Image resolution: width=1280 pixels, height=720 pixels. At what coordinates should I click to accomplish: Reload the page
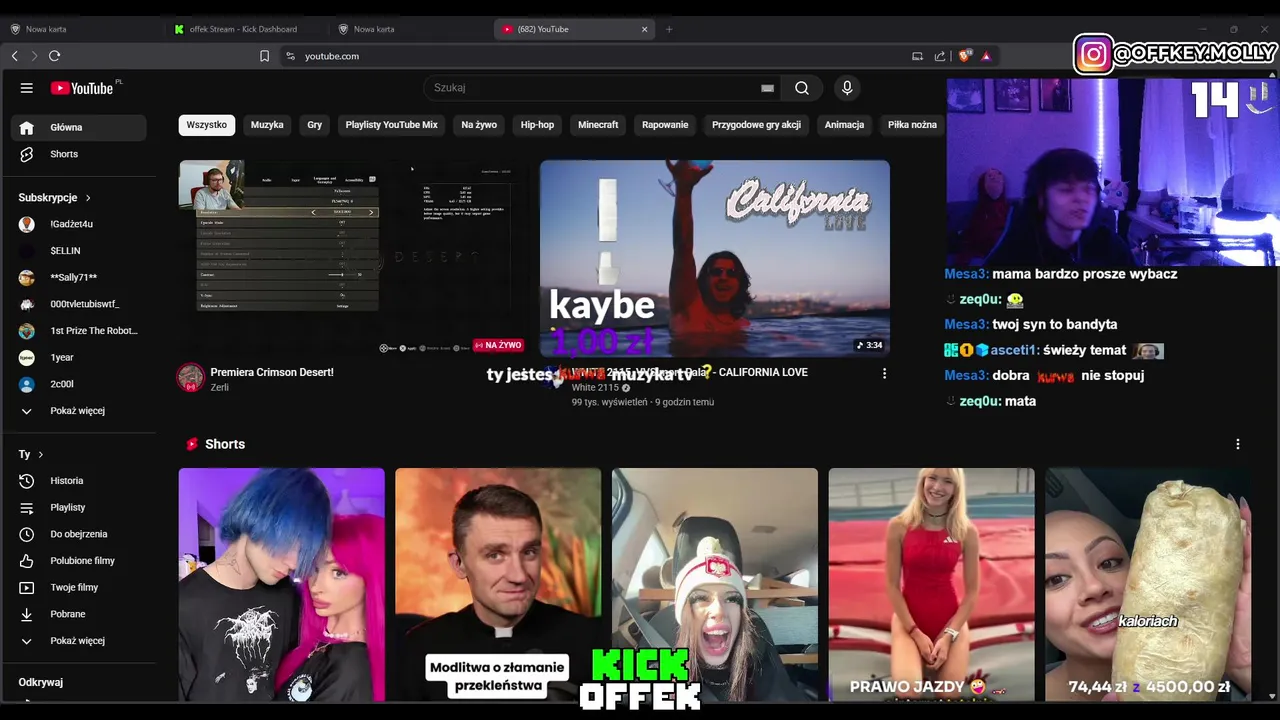[55, 56]
